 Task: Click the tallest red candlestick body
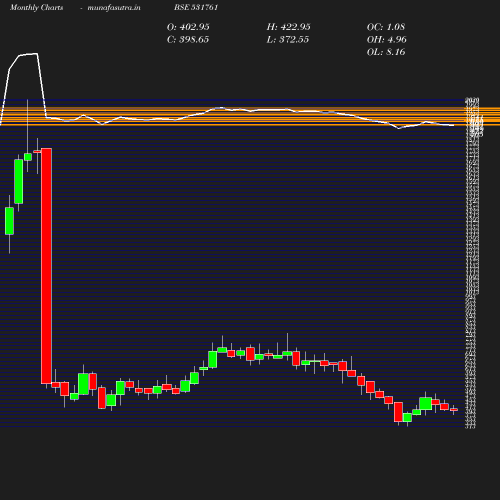point(46,266)
